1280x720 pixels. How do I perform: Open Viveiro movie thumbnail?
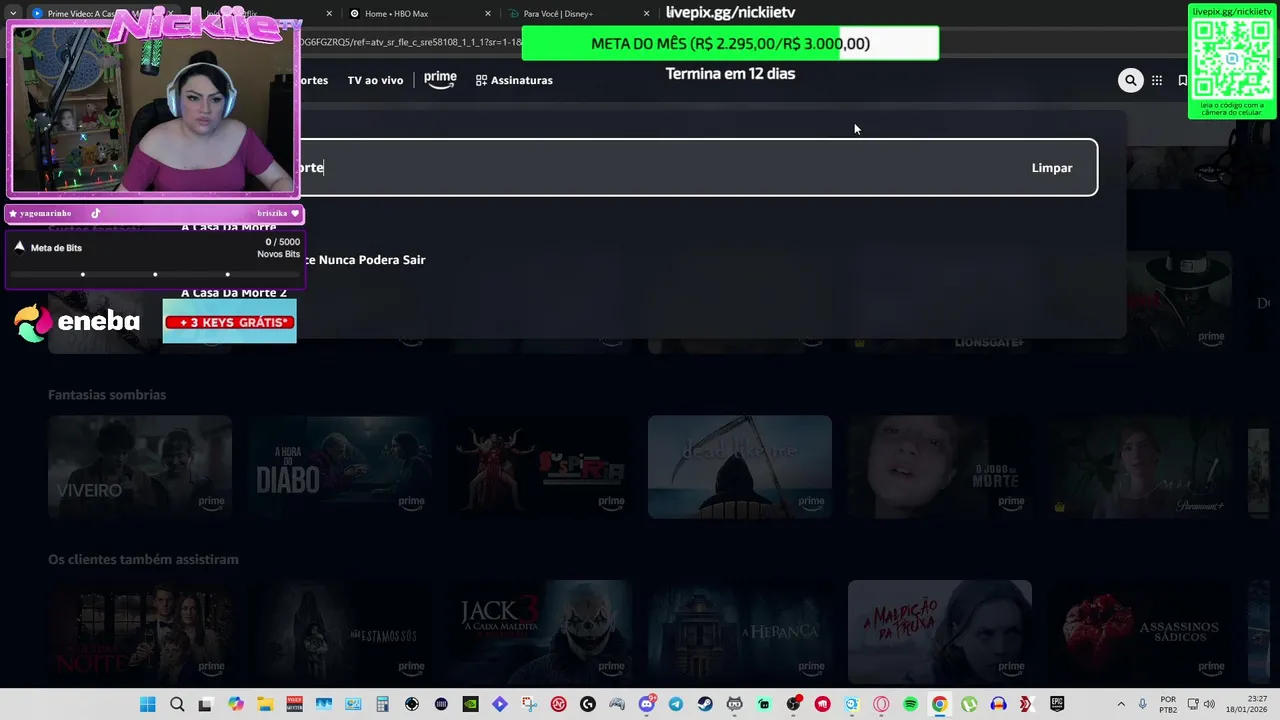tap(140, 467)
